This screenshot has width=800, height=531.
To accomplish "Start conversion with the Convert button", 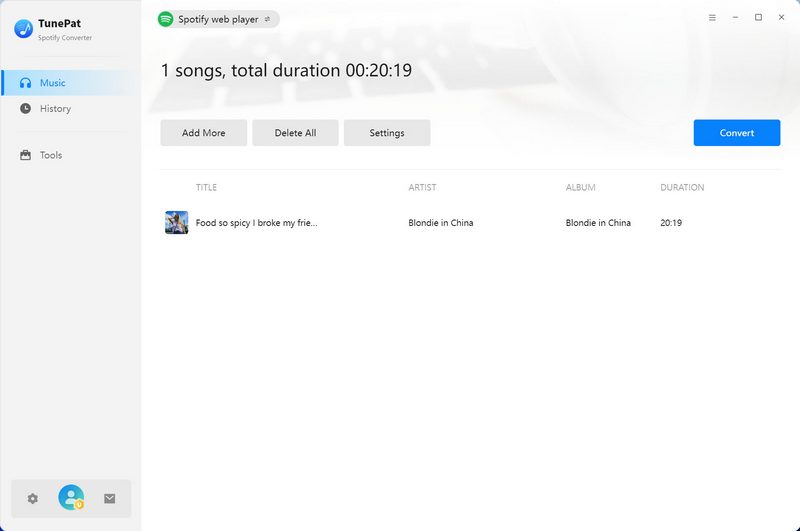I will [x=736, y=133].
